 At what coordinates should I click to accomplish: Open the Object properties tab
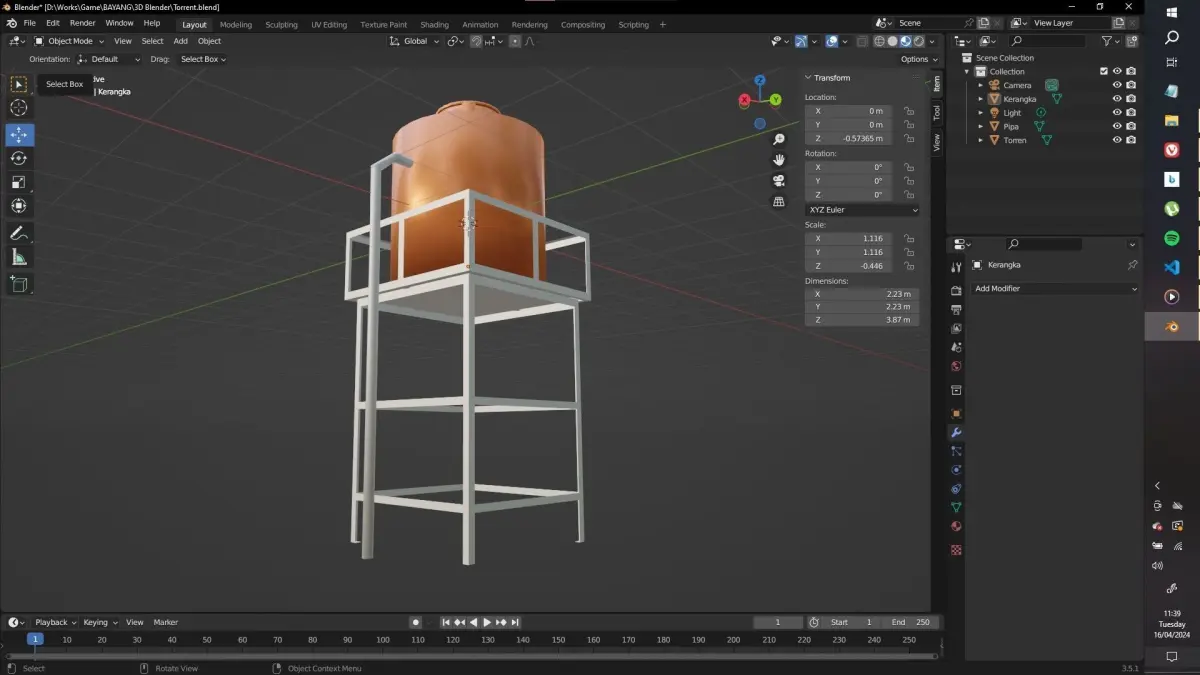click(956, 413)
